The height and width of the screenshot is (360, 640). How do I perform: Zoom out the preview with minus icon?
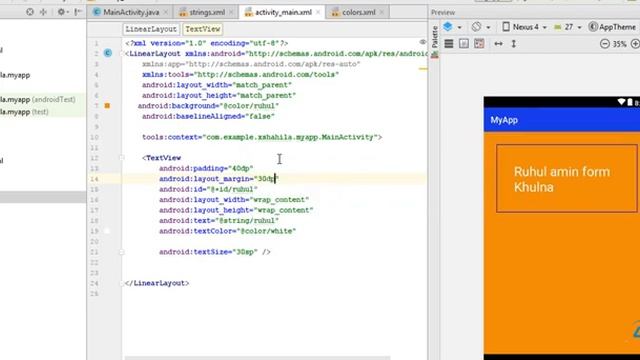point(605,44)
